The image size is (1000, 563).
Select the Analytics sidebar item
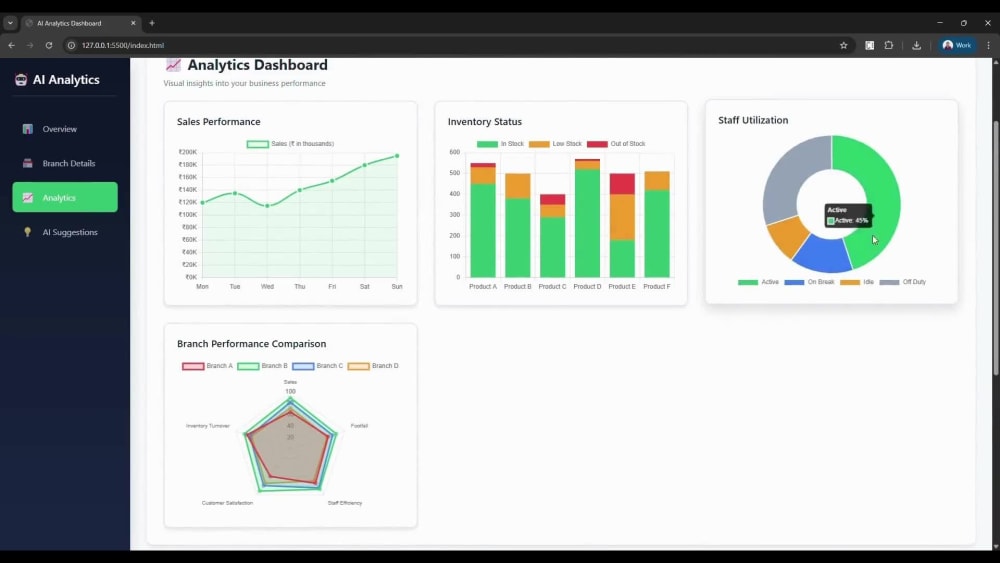click(x=64, y=197)
